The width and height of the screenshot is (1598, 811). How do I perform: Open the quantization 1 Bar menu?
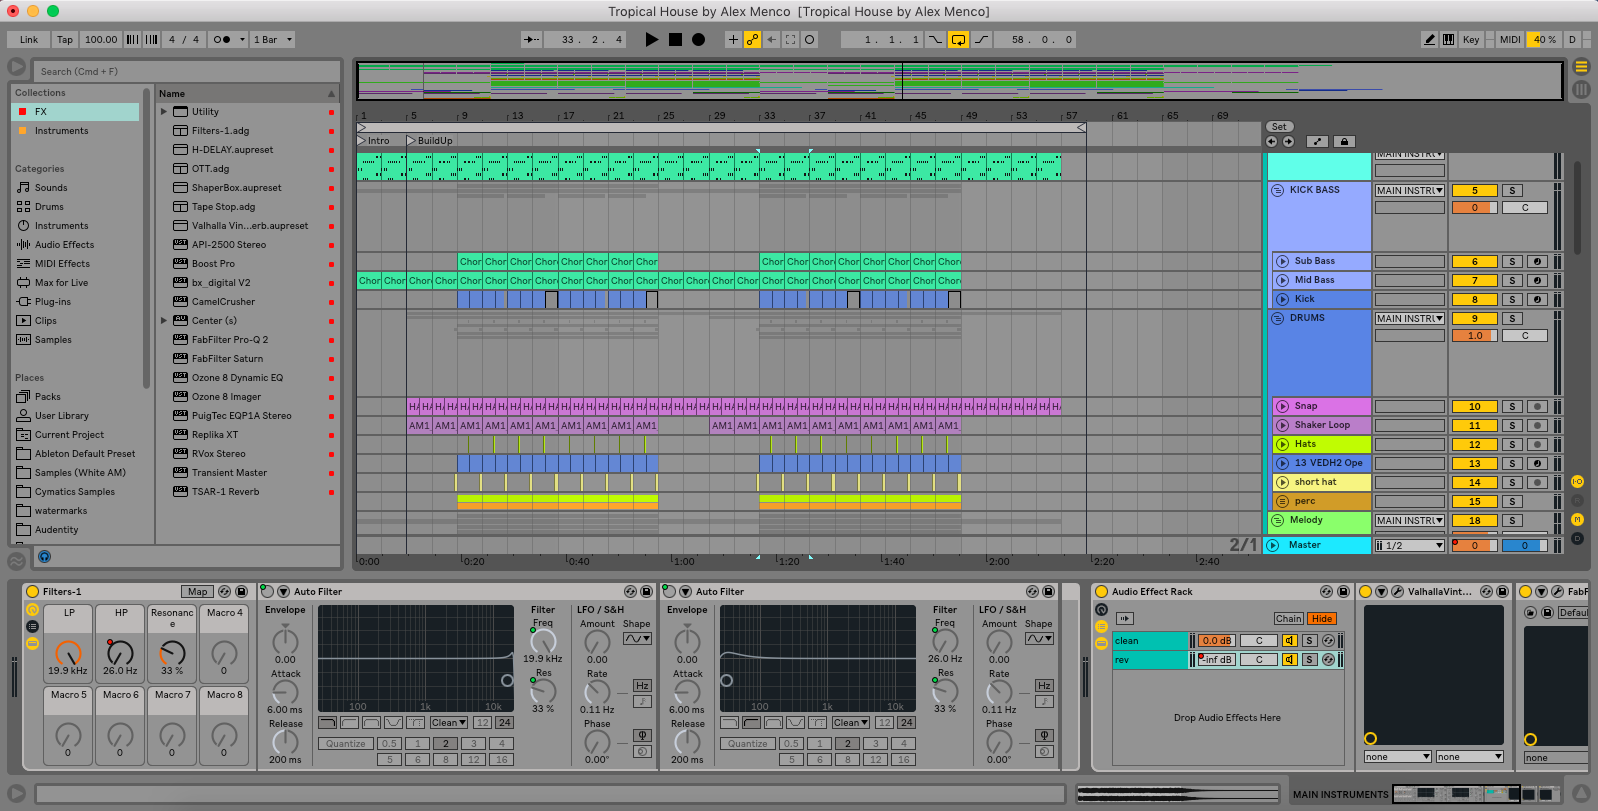272,40
